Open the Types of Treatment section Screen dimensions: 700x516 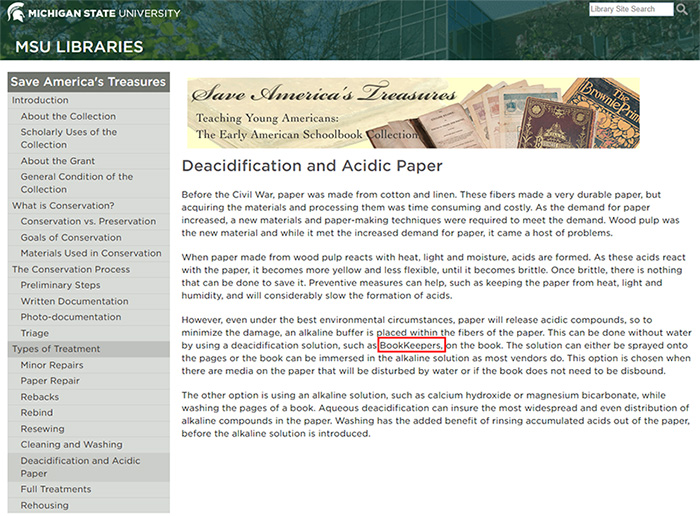pyautogui.click(x=56, y=349)
